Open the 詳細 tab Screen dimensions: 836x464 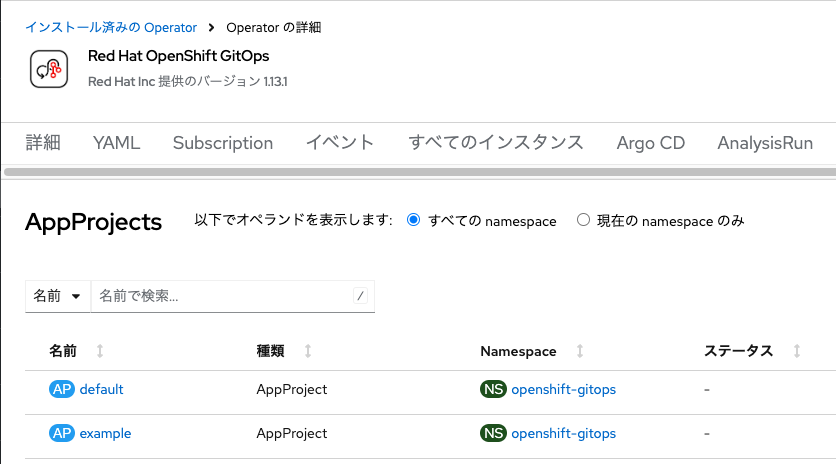point(43,143)
